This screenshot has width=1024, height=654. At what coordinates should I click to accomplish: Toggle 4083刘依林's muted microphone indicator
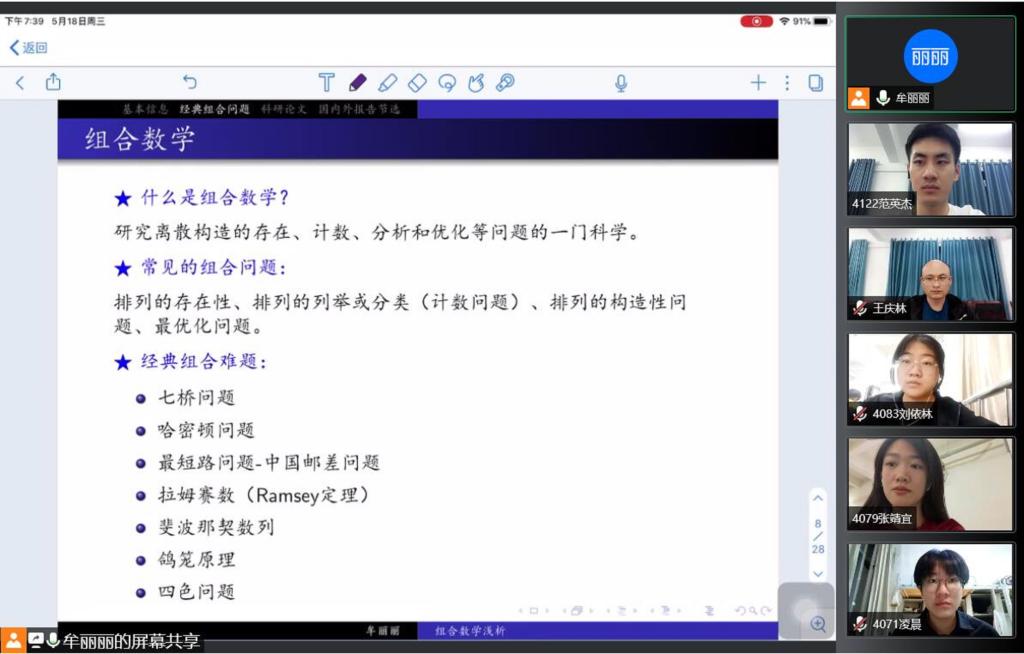(x=859, y=414)
